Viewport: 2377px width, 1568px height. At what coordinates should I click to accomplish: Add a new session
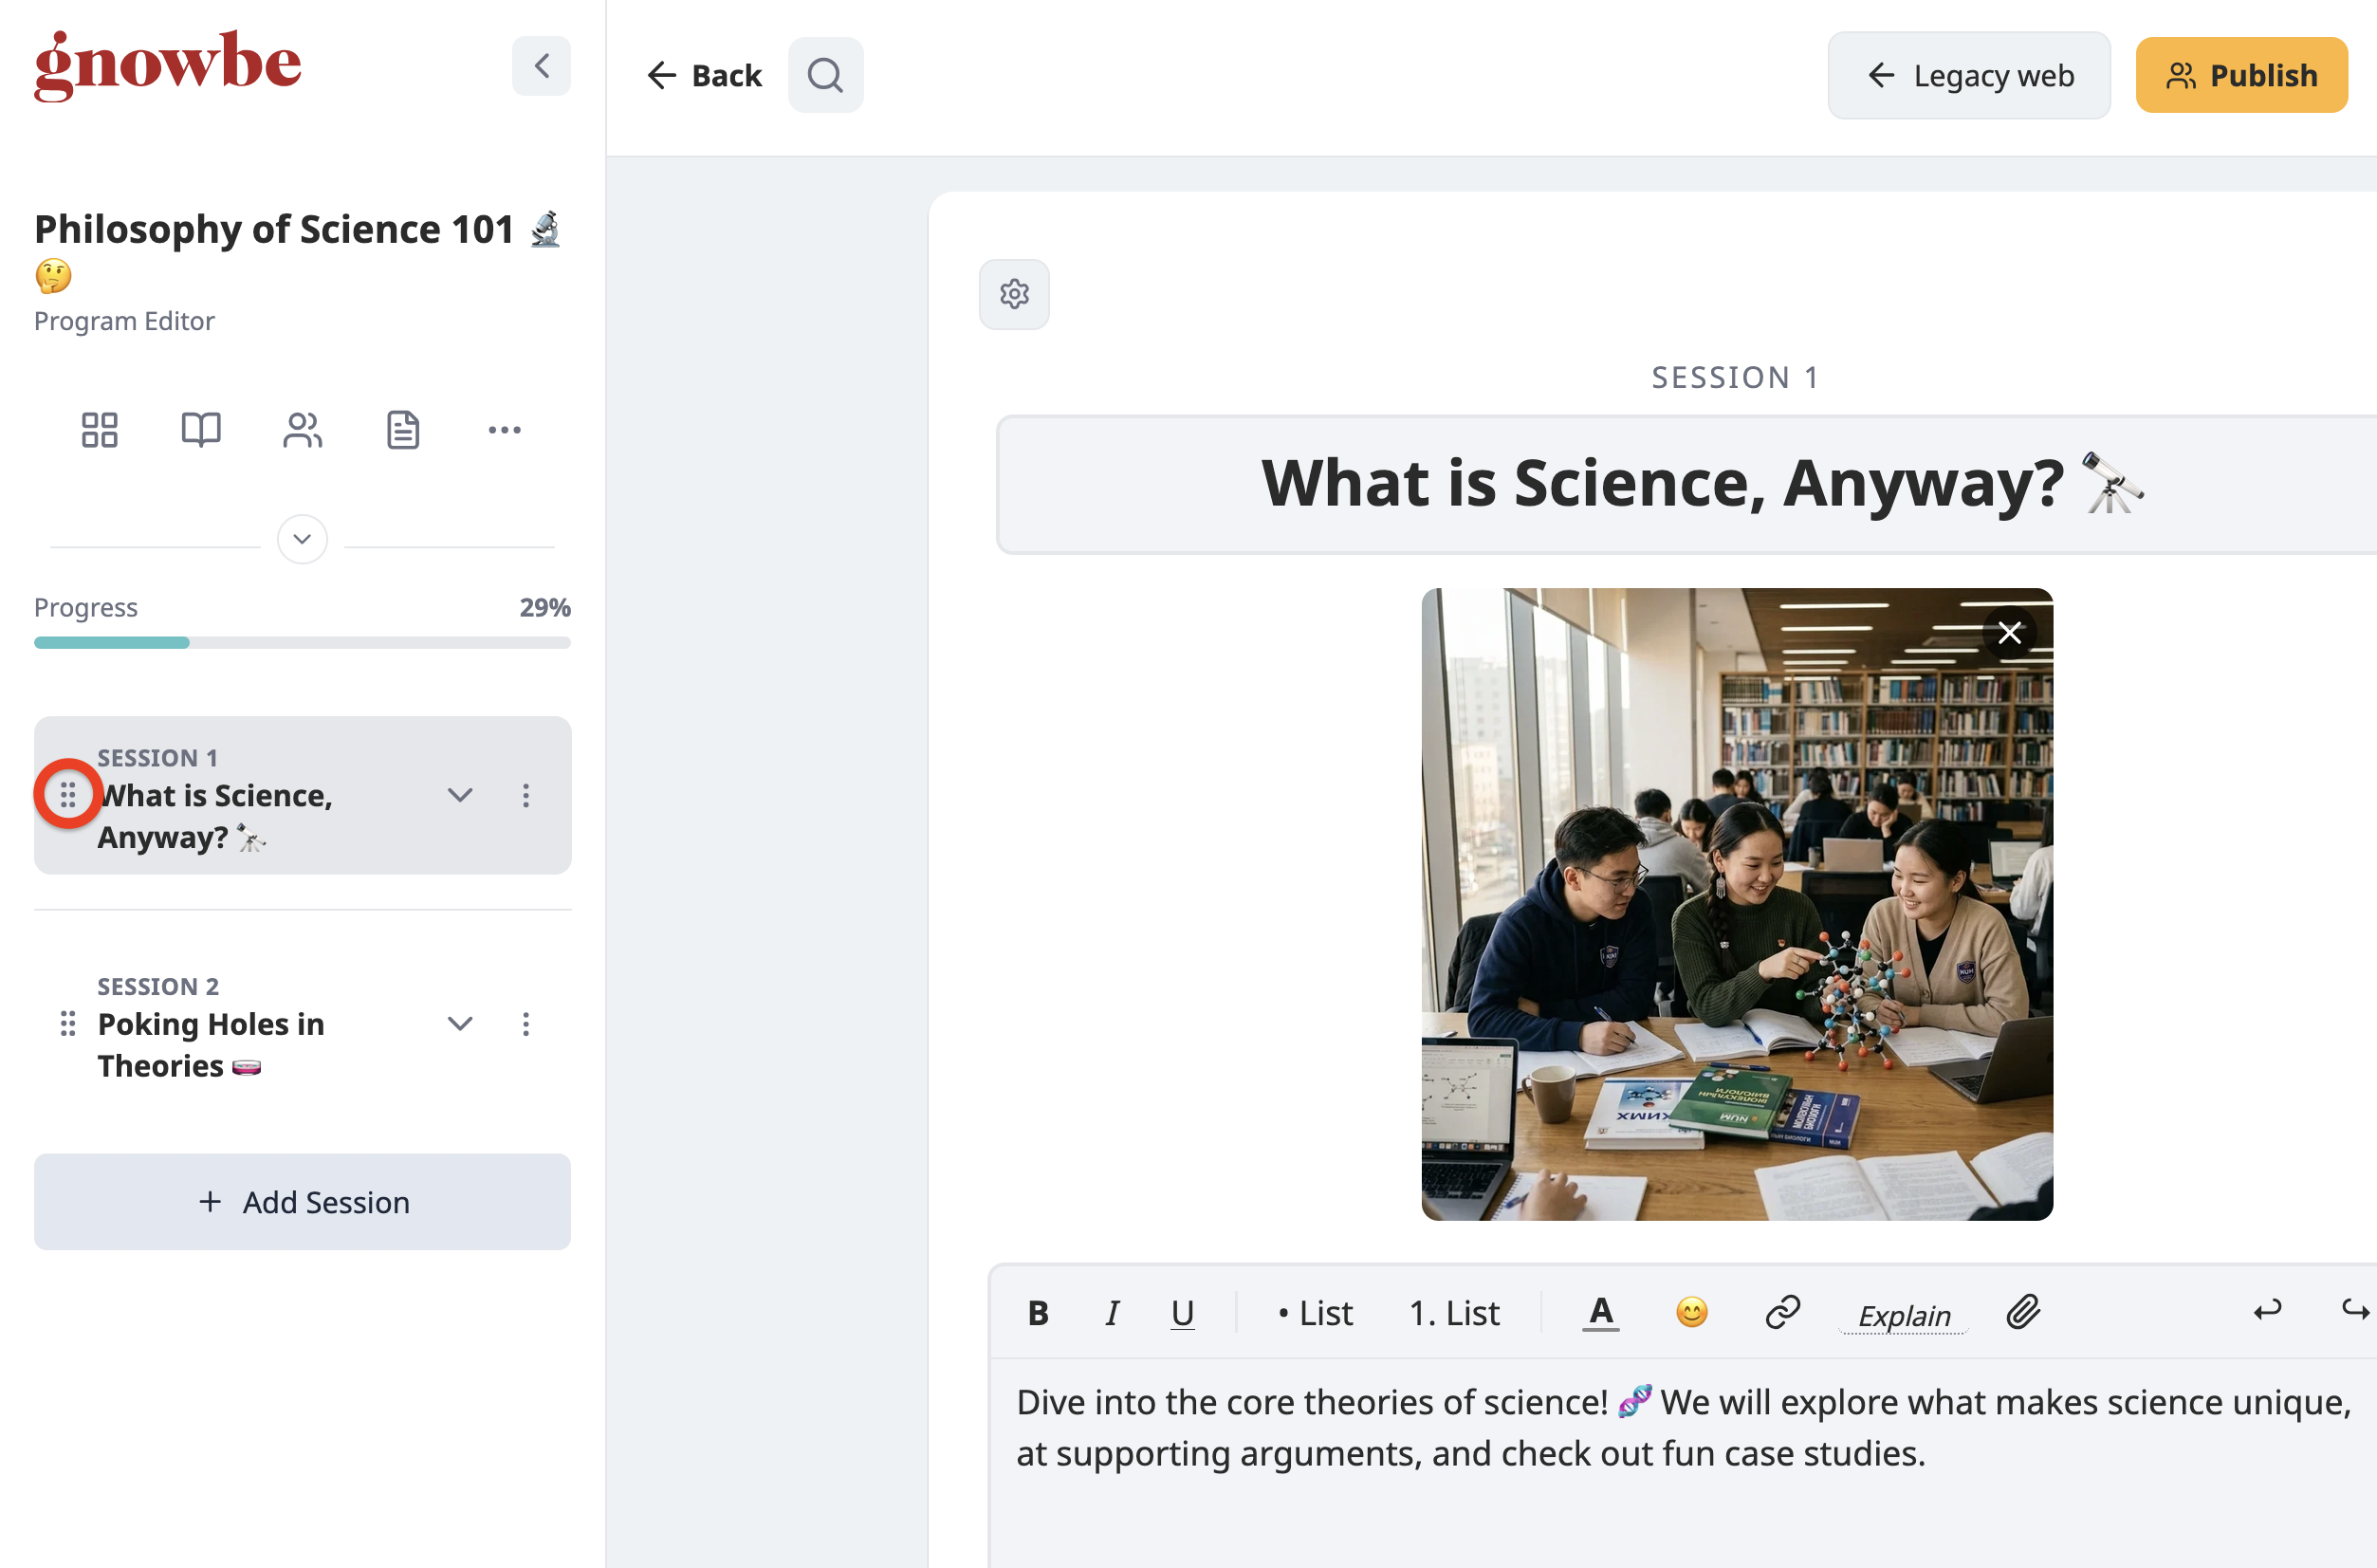click(x=302, y=1201)
